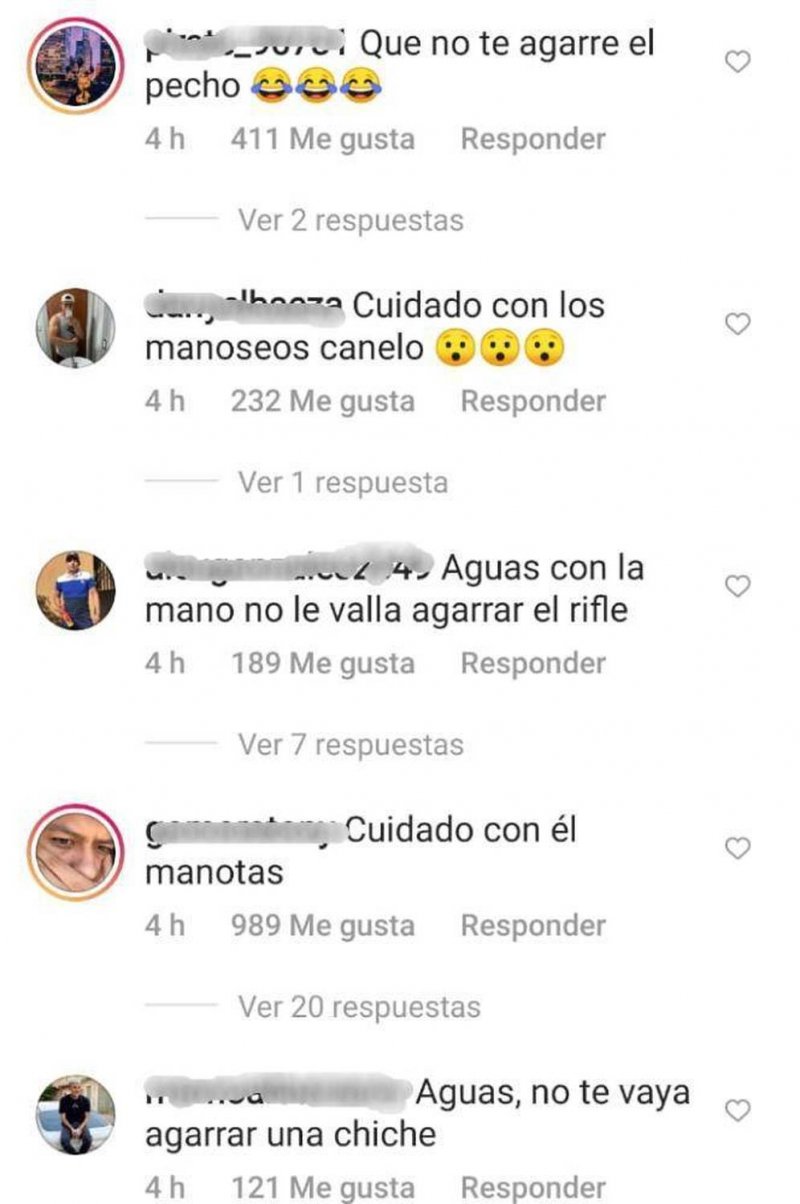Click Responder on the 121 likes comment
This screenshot has height=1204, width=800.
533,1187
